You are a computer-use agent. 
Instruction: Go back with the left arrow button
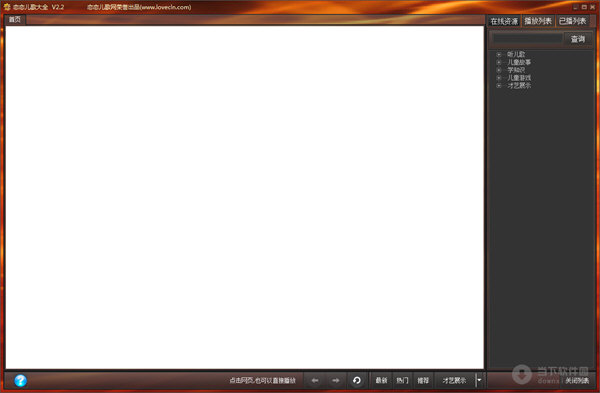(315, 380)
